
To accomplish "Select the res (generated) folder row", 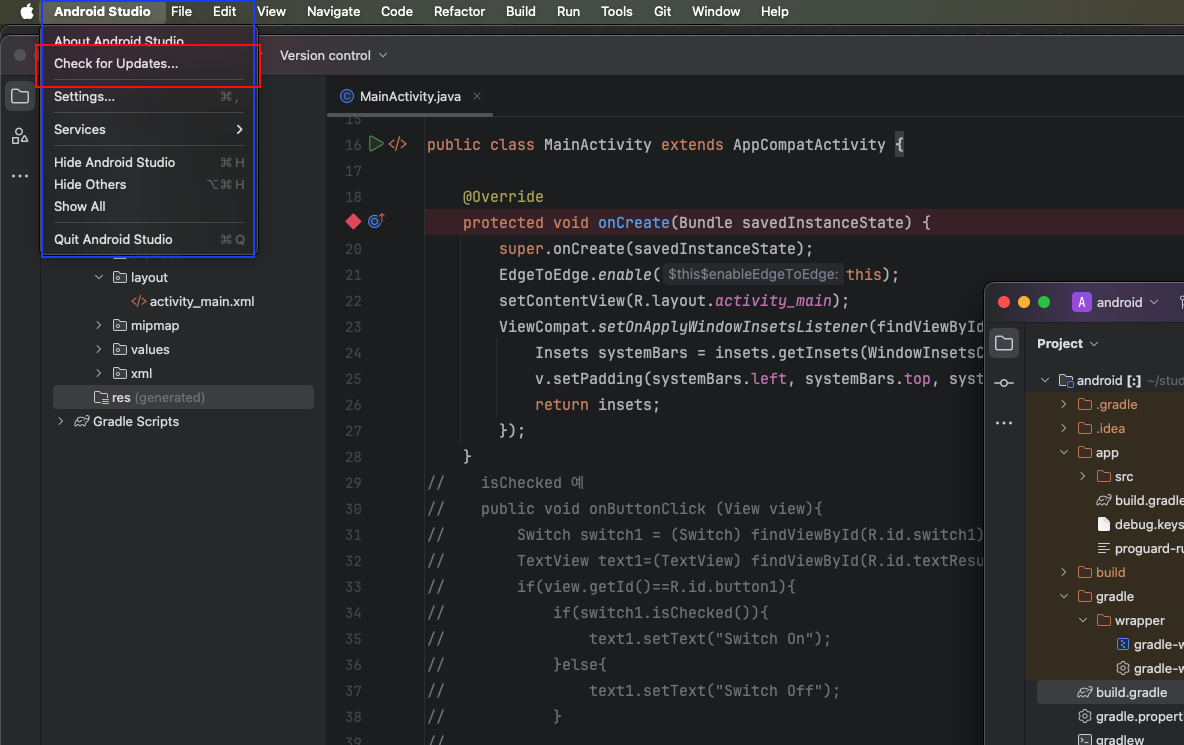I will [x=183, y=397].
